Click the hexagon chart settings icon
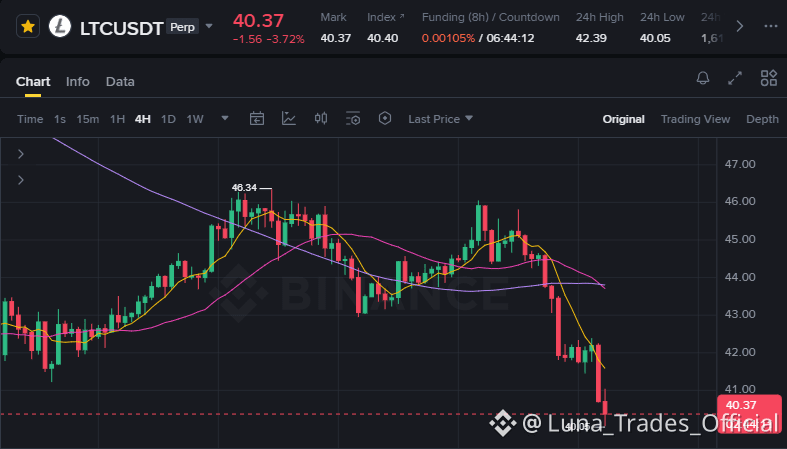The image size is (787, 449). 385,118
